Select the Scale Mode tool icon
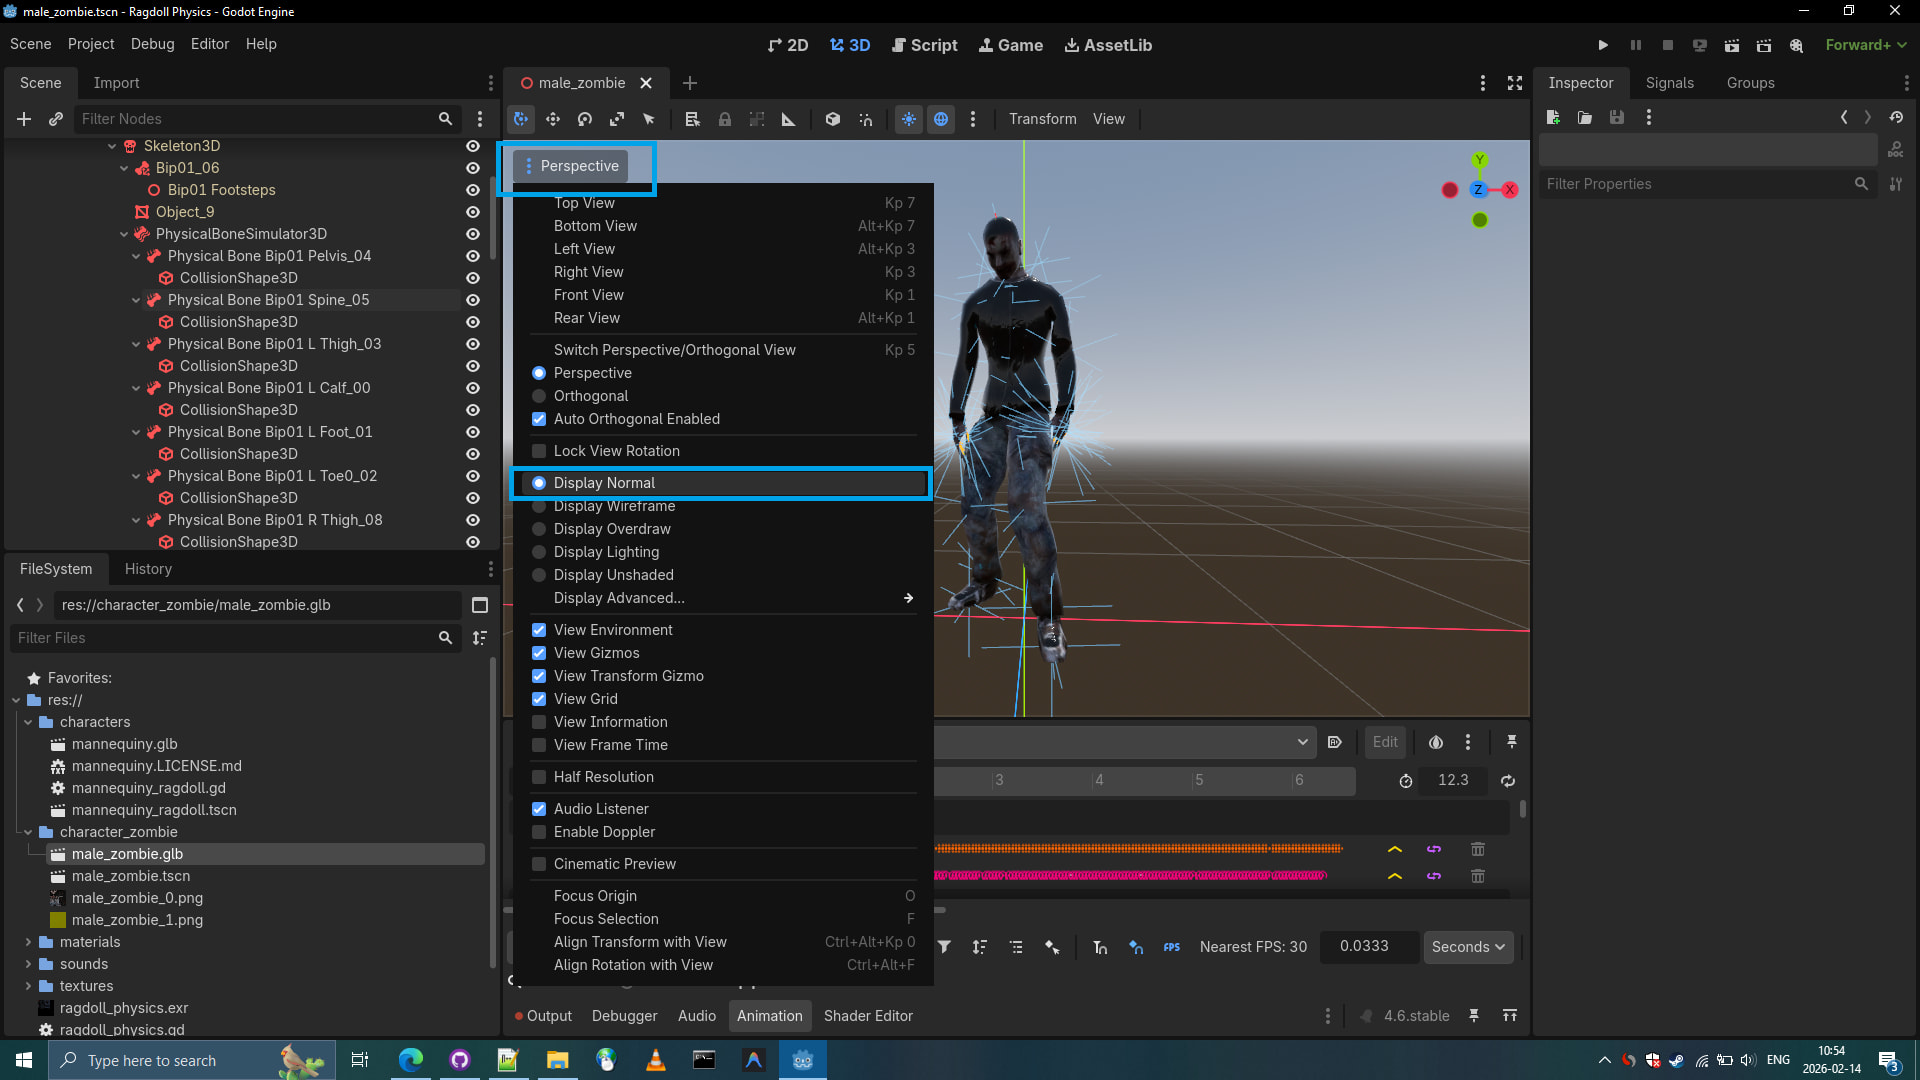The height and width of the screenshot is (1080, 1920). (x=617, y=119)
